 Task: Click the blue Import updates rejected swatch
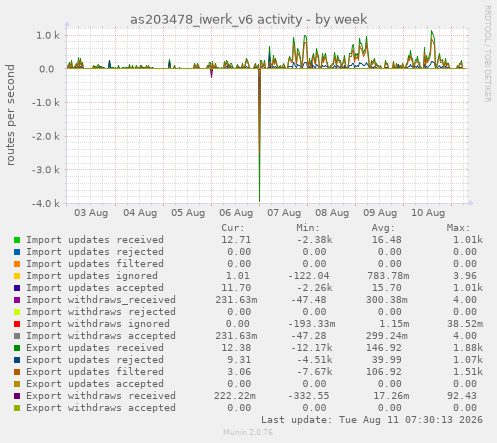click(17, 252)
